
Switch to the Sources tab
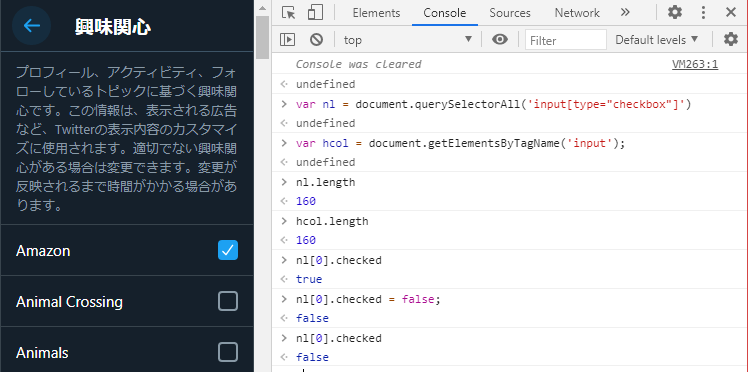click(510, 13)
